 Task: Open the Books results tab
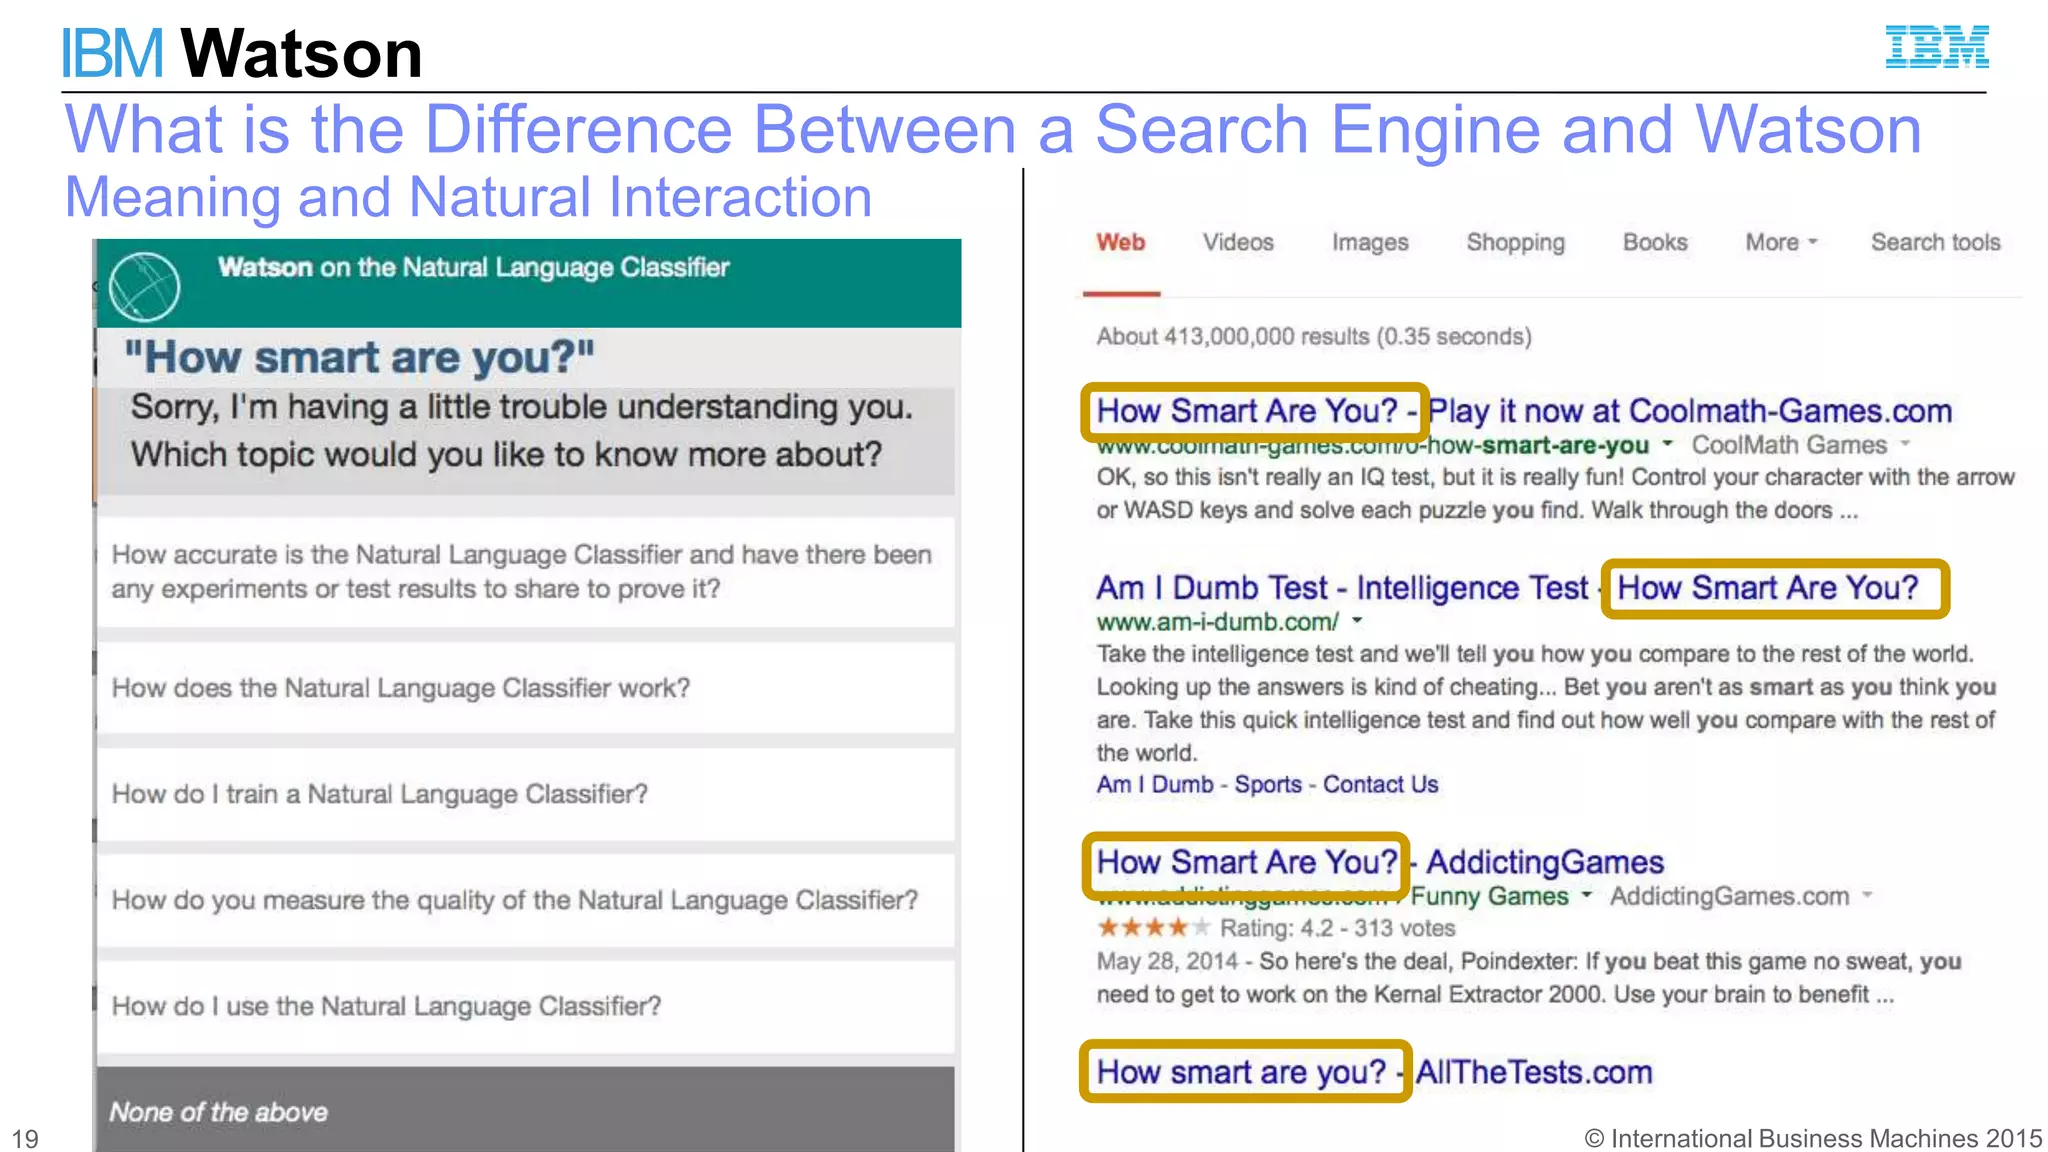1655,242
